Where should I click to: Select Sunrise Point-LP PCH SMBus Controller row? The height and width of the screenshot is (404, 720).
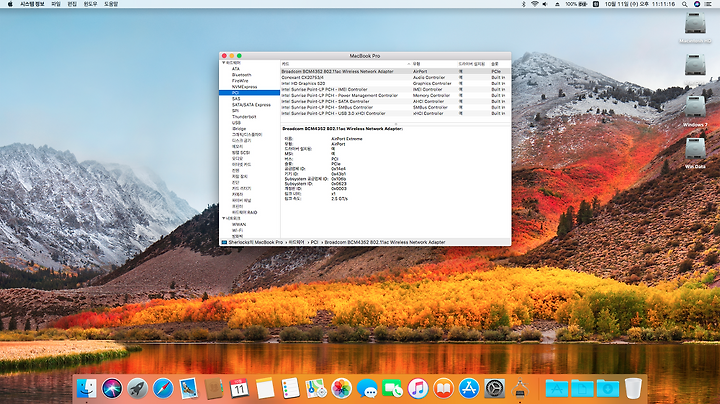(395, 107)
